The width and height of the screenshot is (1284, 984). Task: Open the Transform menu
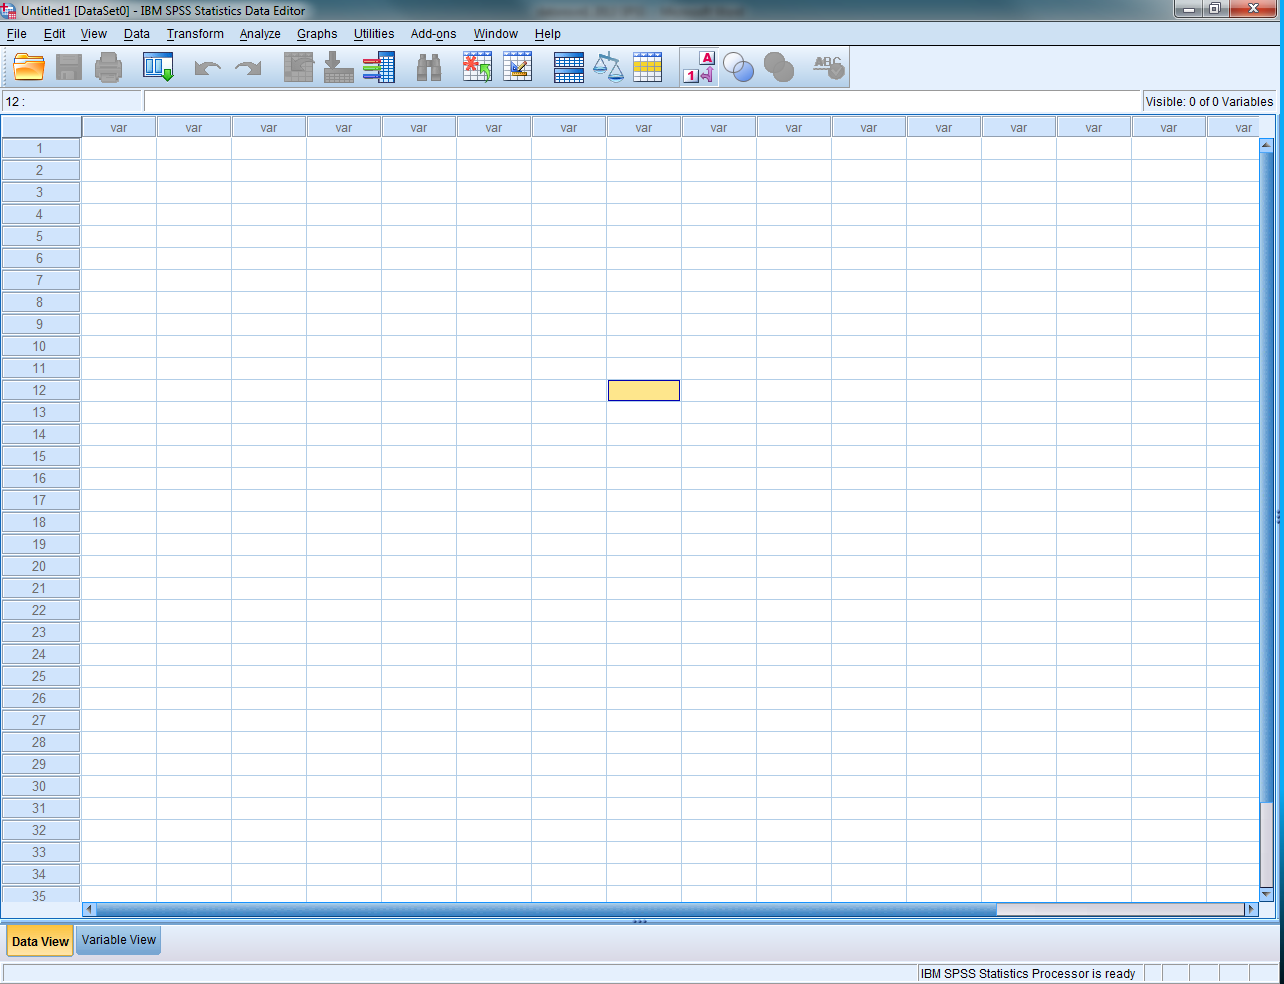click(195, 34)
